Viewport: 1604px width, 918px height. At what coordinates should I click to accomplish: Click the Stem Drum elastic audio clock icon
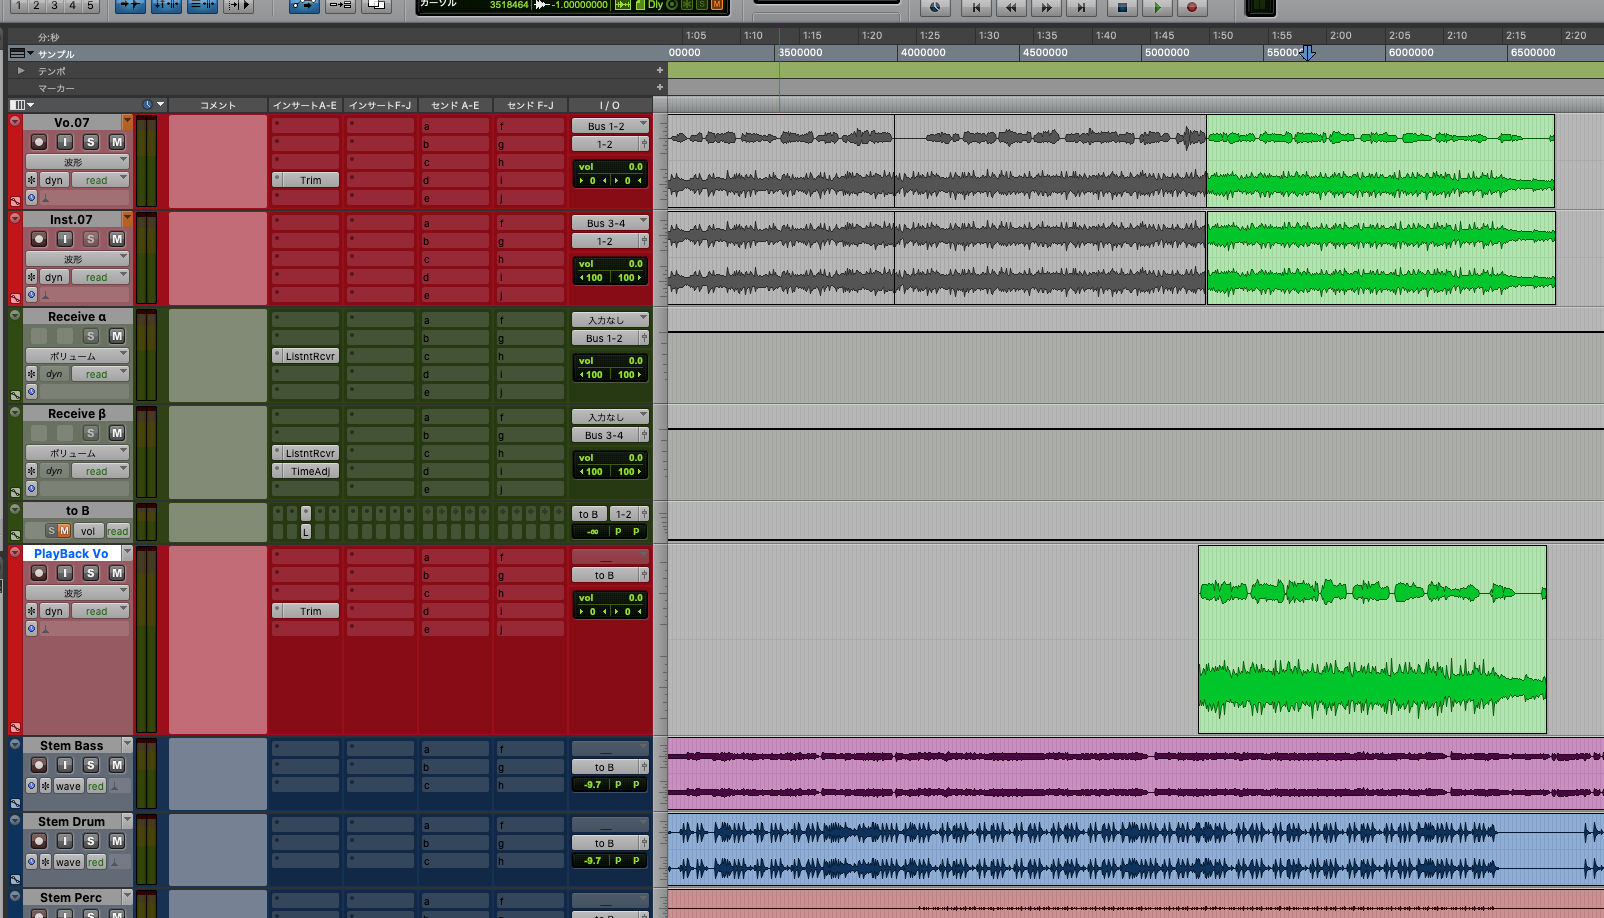32,862
